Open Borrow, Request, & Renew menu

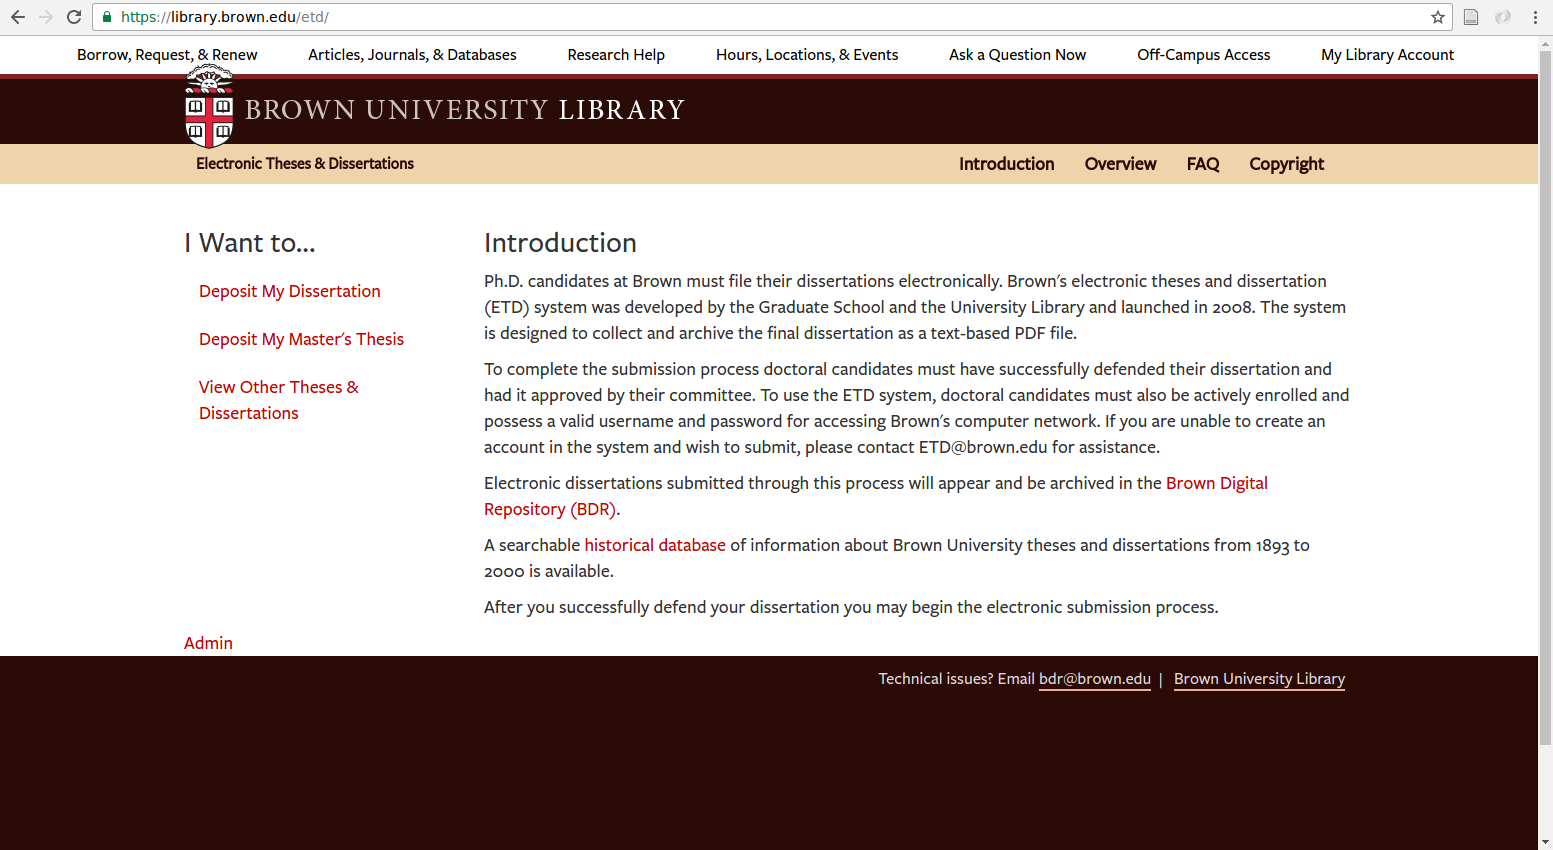(x=167, y=55)
